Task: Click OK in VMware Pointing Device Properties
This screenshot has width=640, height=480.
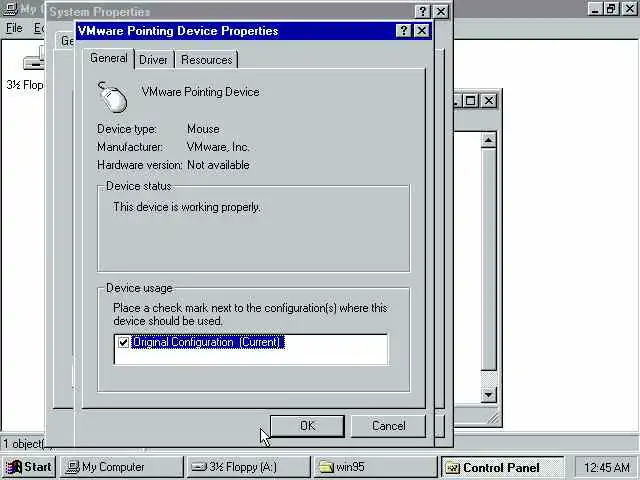Action: [x=307, y=426]
